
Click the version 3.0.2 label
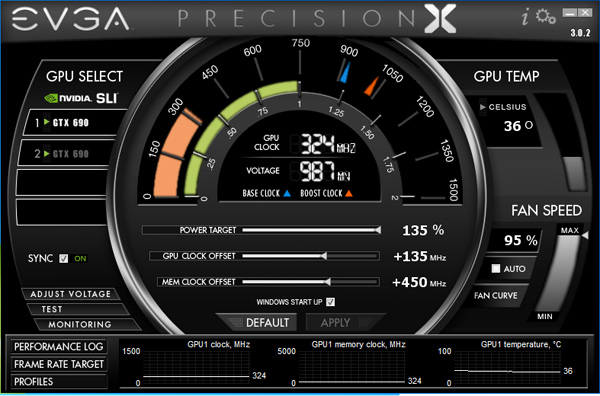[580, 33]
